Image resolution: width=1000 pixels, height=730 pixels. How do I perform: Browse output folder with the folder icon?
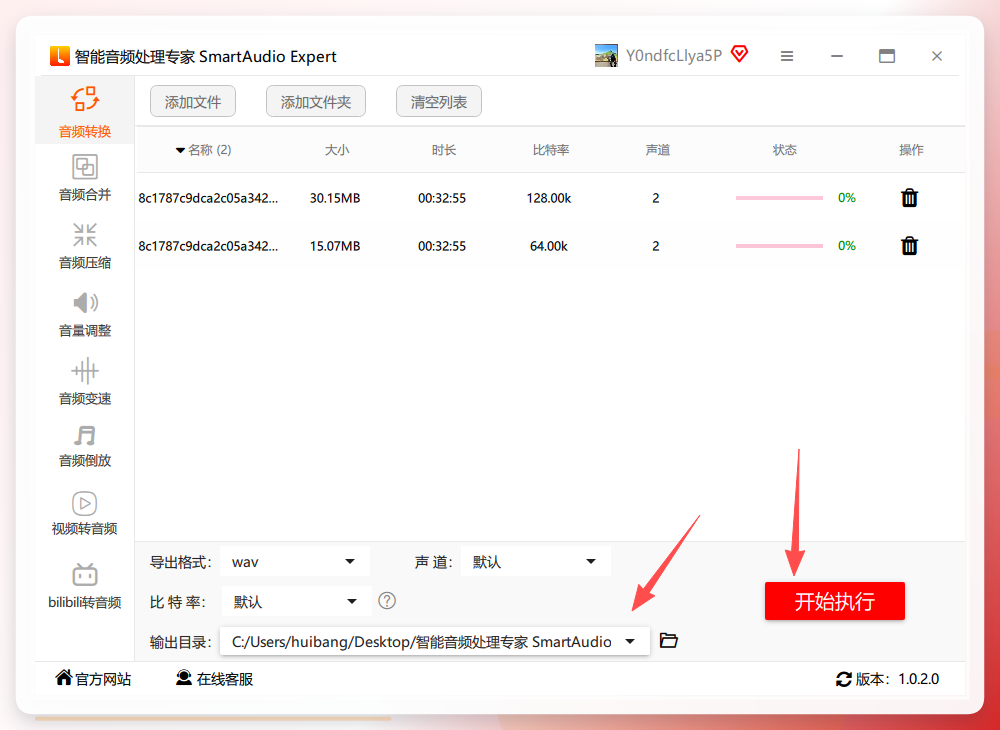668,640
